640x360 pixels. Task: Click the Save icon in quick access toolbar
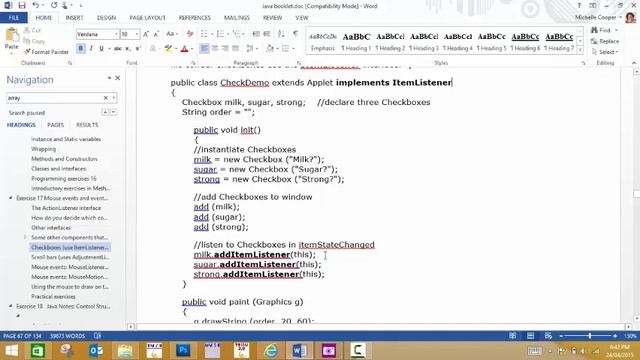22,6
